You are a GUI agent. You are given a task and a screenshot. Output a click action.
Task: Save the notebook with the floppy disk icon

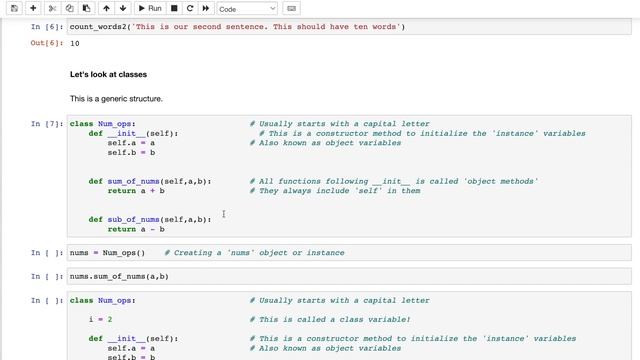(x=14, y=8)
